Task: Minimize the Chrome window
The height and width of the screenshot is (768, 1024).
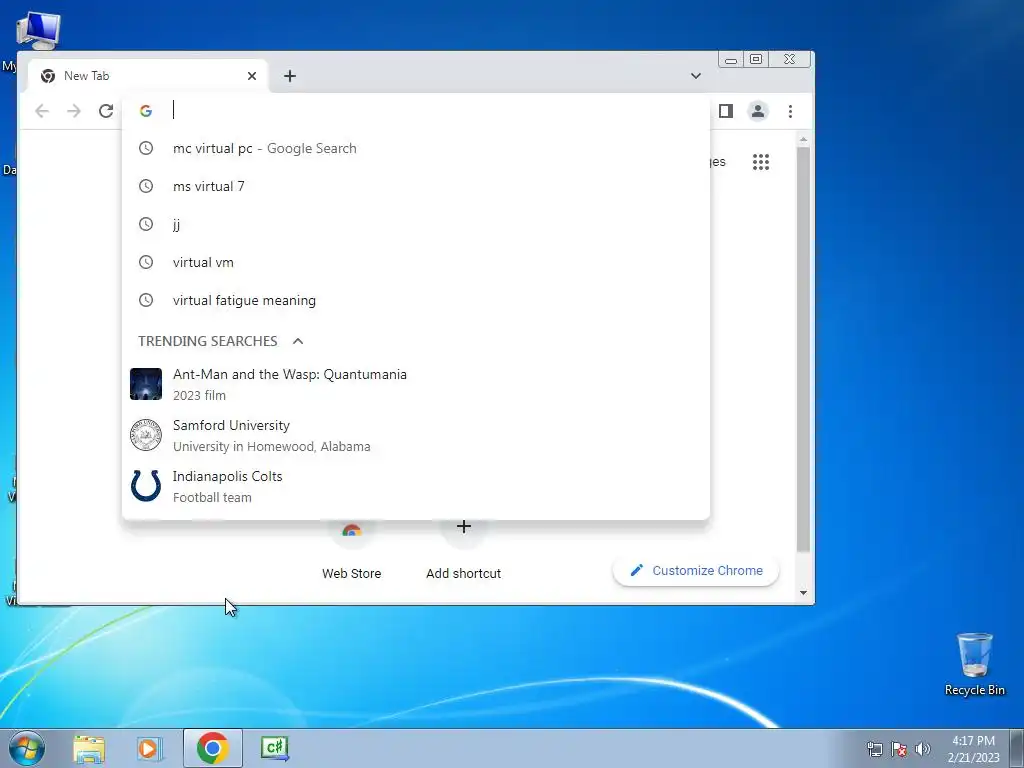Action: (731, 60)
